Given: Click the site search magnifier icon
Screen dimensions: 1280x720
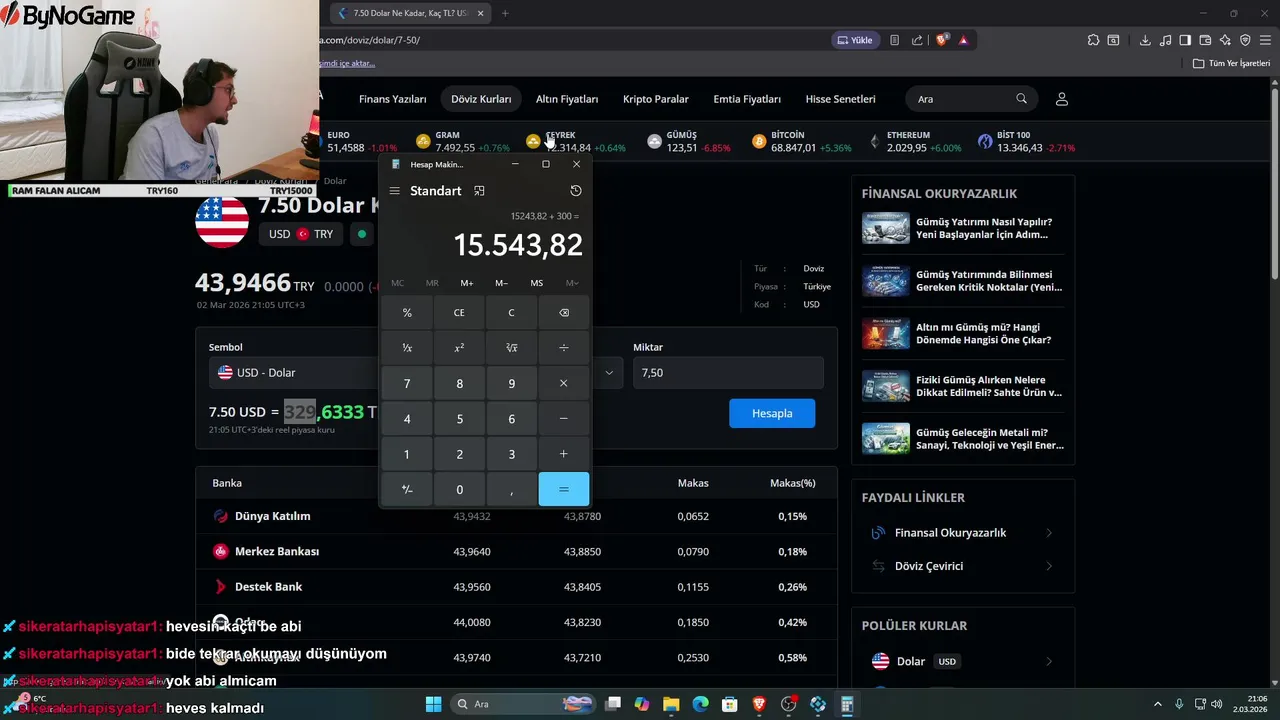Looking at the screenshot, I should coord(1021,99).
